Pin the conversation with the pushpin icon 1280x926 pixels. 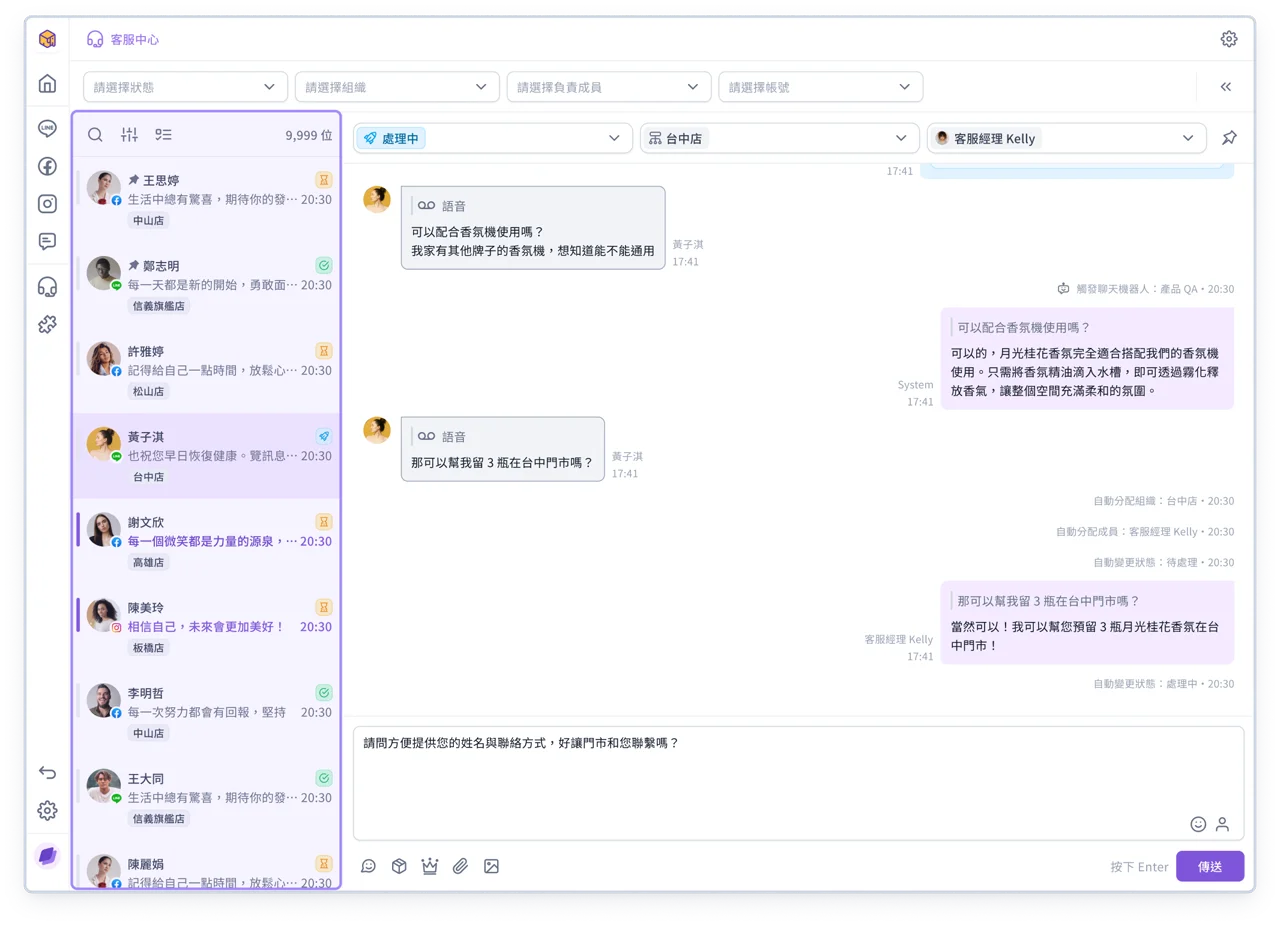(x=1229, y=138)
